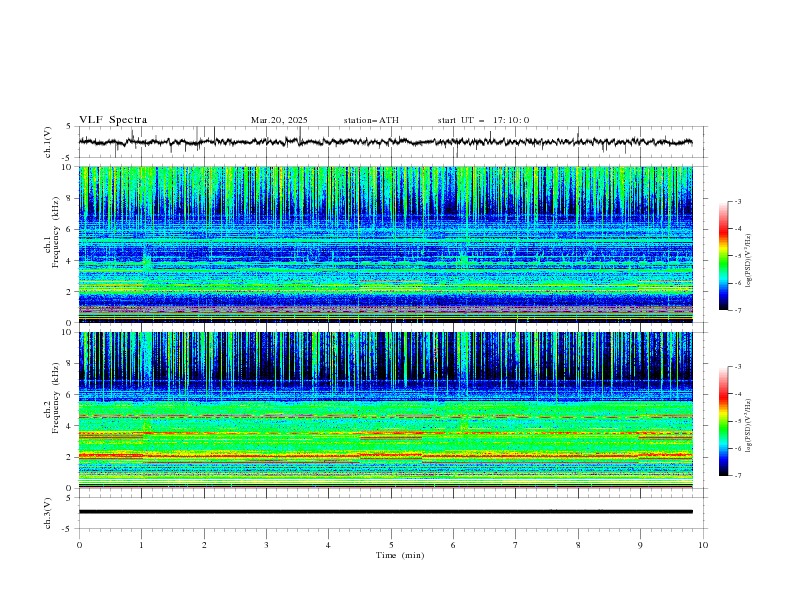The height and width of the screenshot is (612, 792).
Task: Click the time axis tick label '5'
Action: point(391,545)
